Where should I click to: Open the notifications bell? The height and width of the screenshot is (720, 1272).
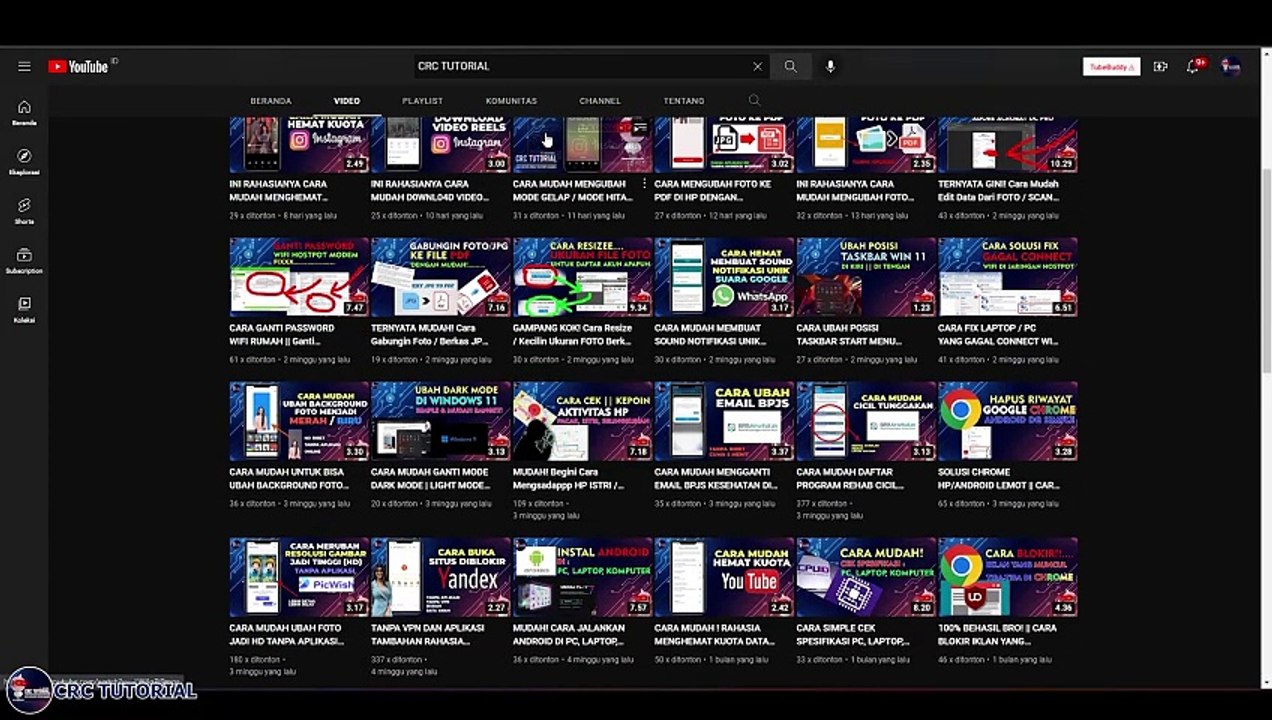[x=1194, y=66]
